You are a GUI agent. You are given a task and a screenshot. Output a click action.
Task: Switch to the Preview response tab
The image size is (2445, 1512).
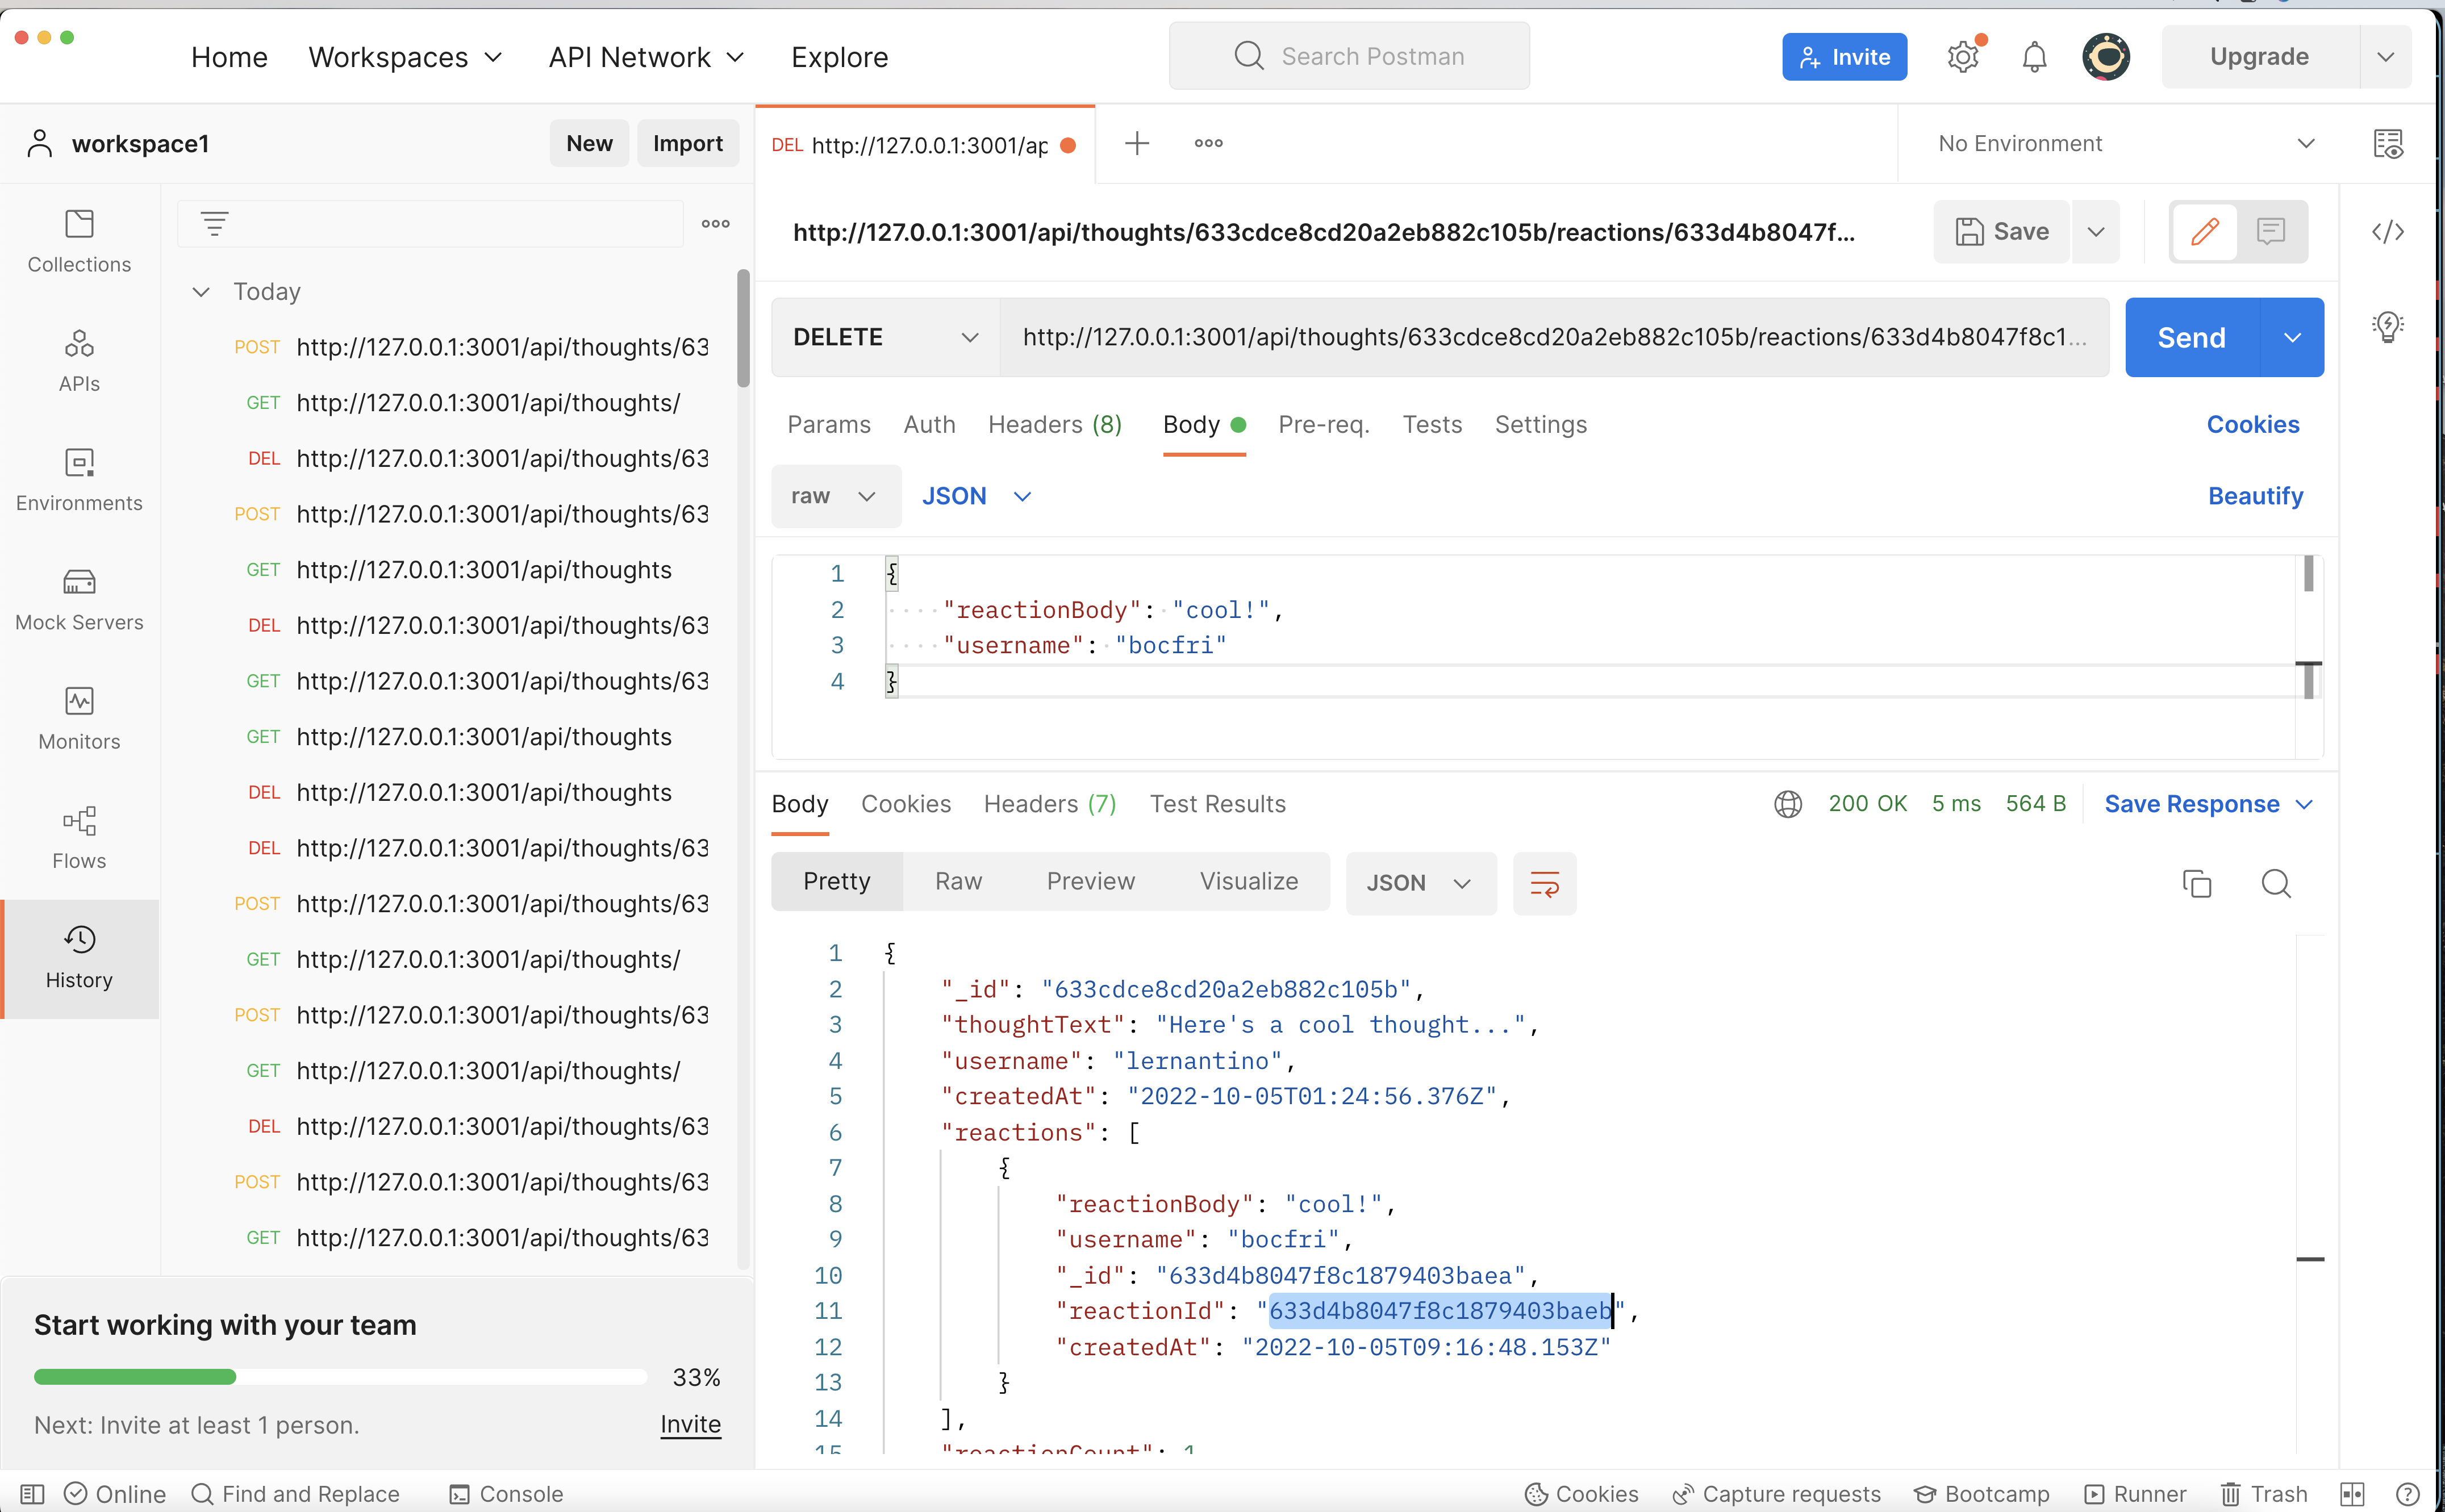pyautogui.click(x=1090, y=881)
